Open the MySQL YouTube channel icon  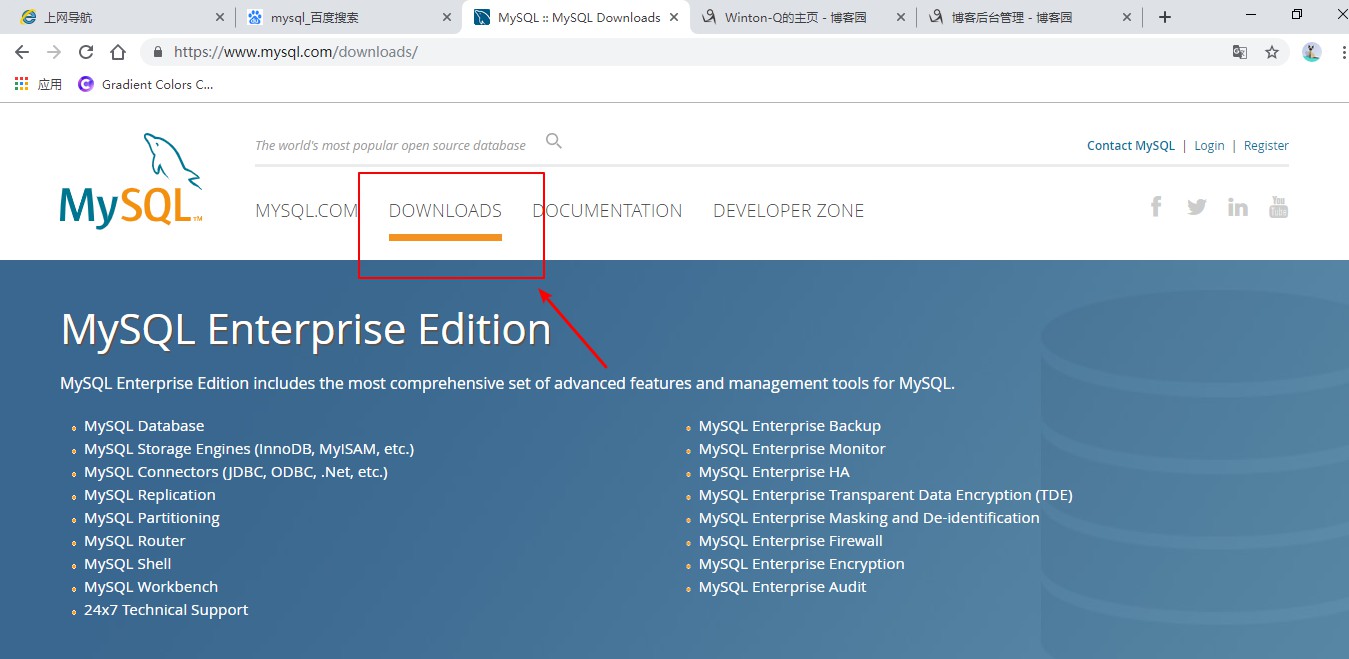pyautogui.click(x=1278, y=206)
